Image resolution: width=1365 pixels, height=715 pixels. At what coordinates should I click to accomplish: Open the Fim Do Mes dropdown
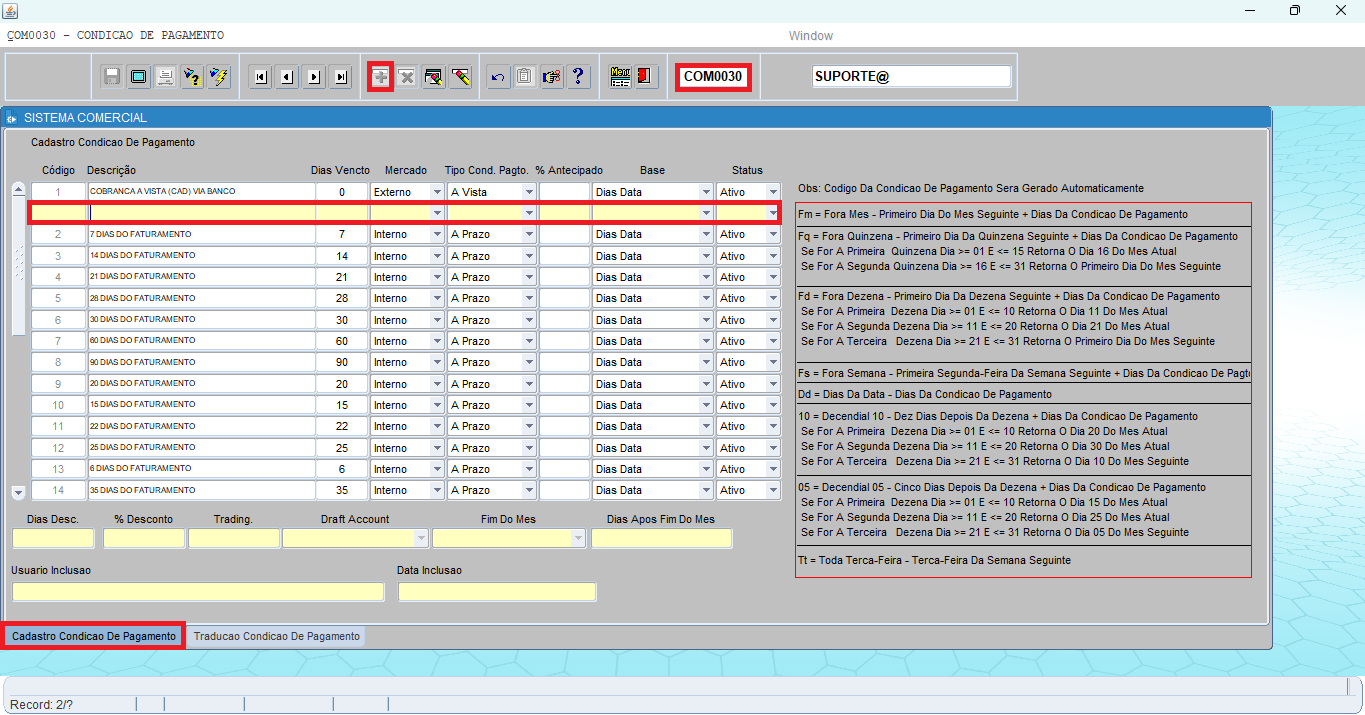578,539
